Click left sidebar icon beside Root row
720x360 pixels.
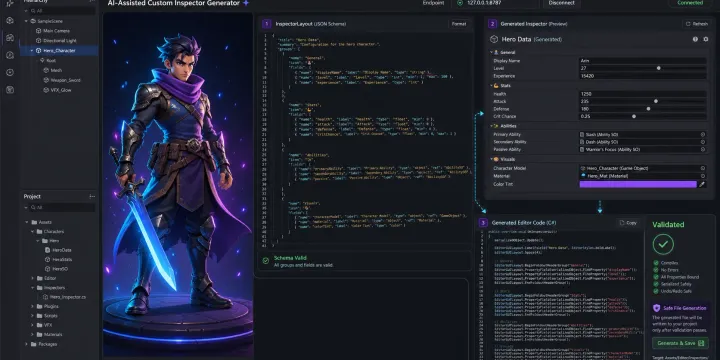[10, 55]
